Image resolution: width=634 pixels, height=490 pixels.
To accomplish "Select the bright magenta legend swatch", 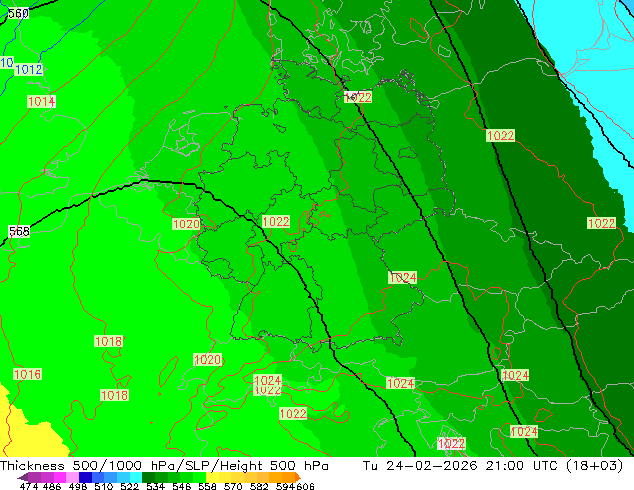I will tap(60, 477).
